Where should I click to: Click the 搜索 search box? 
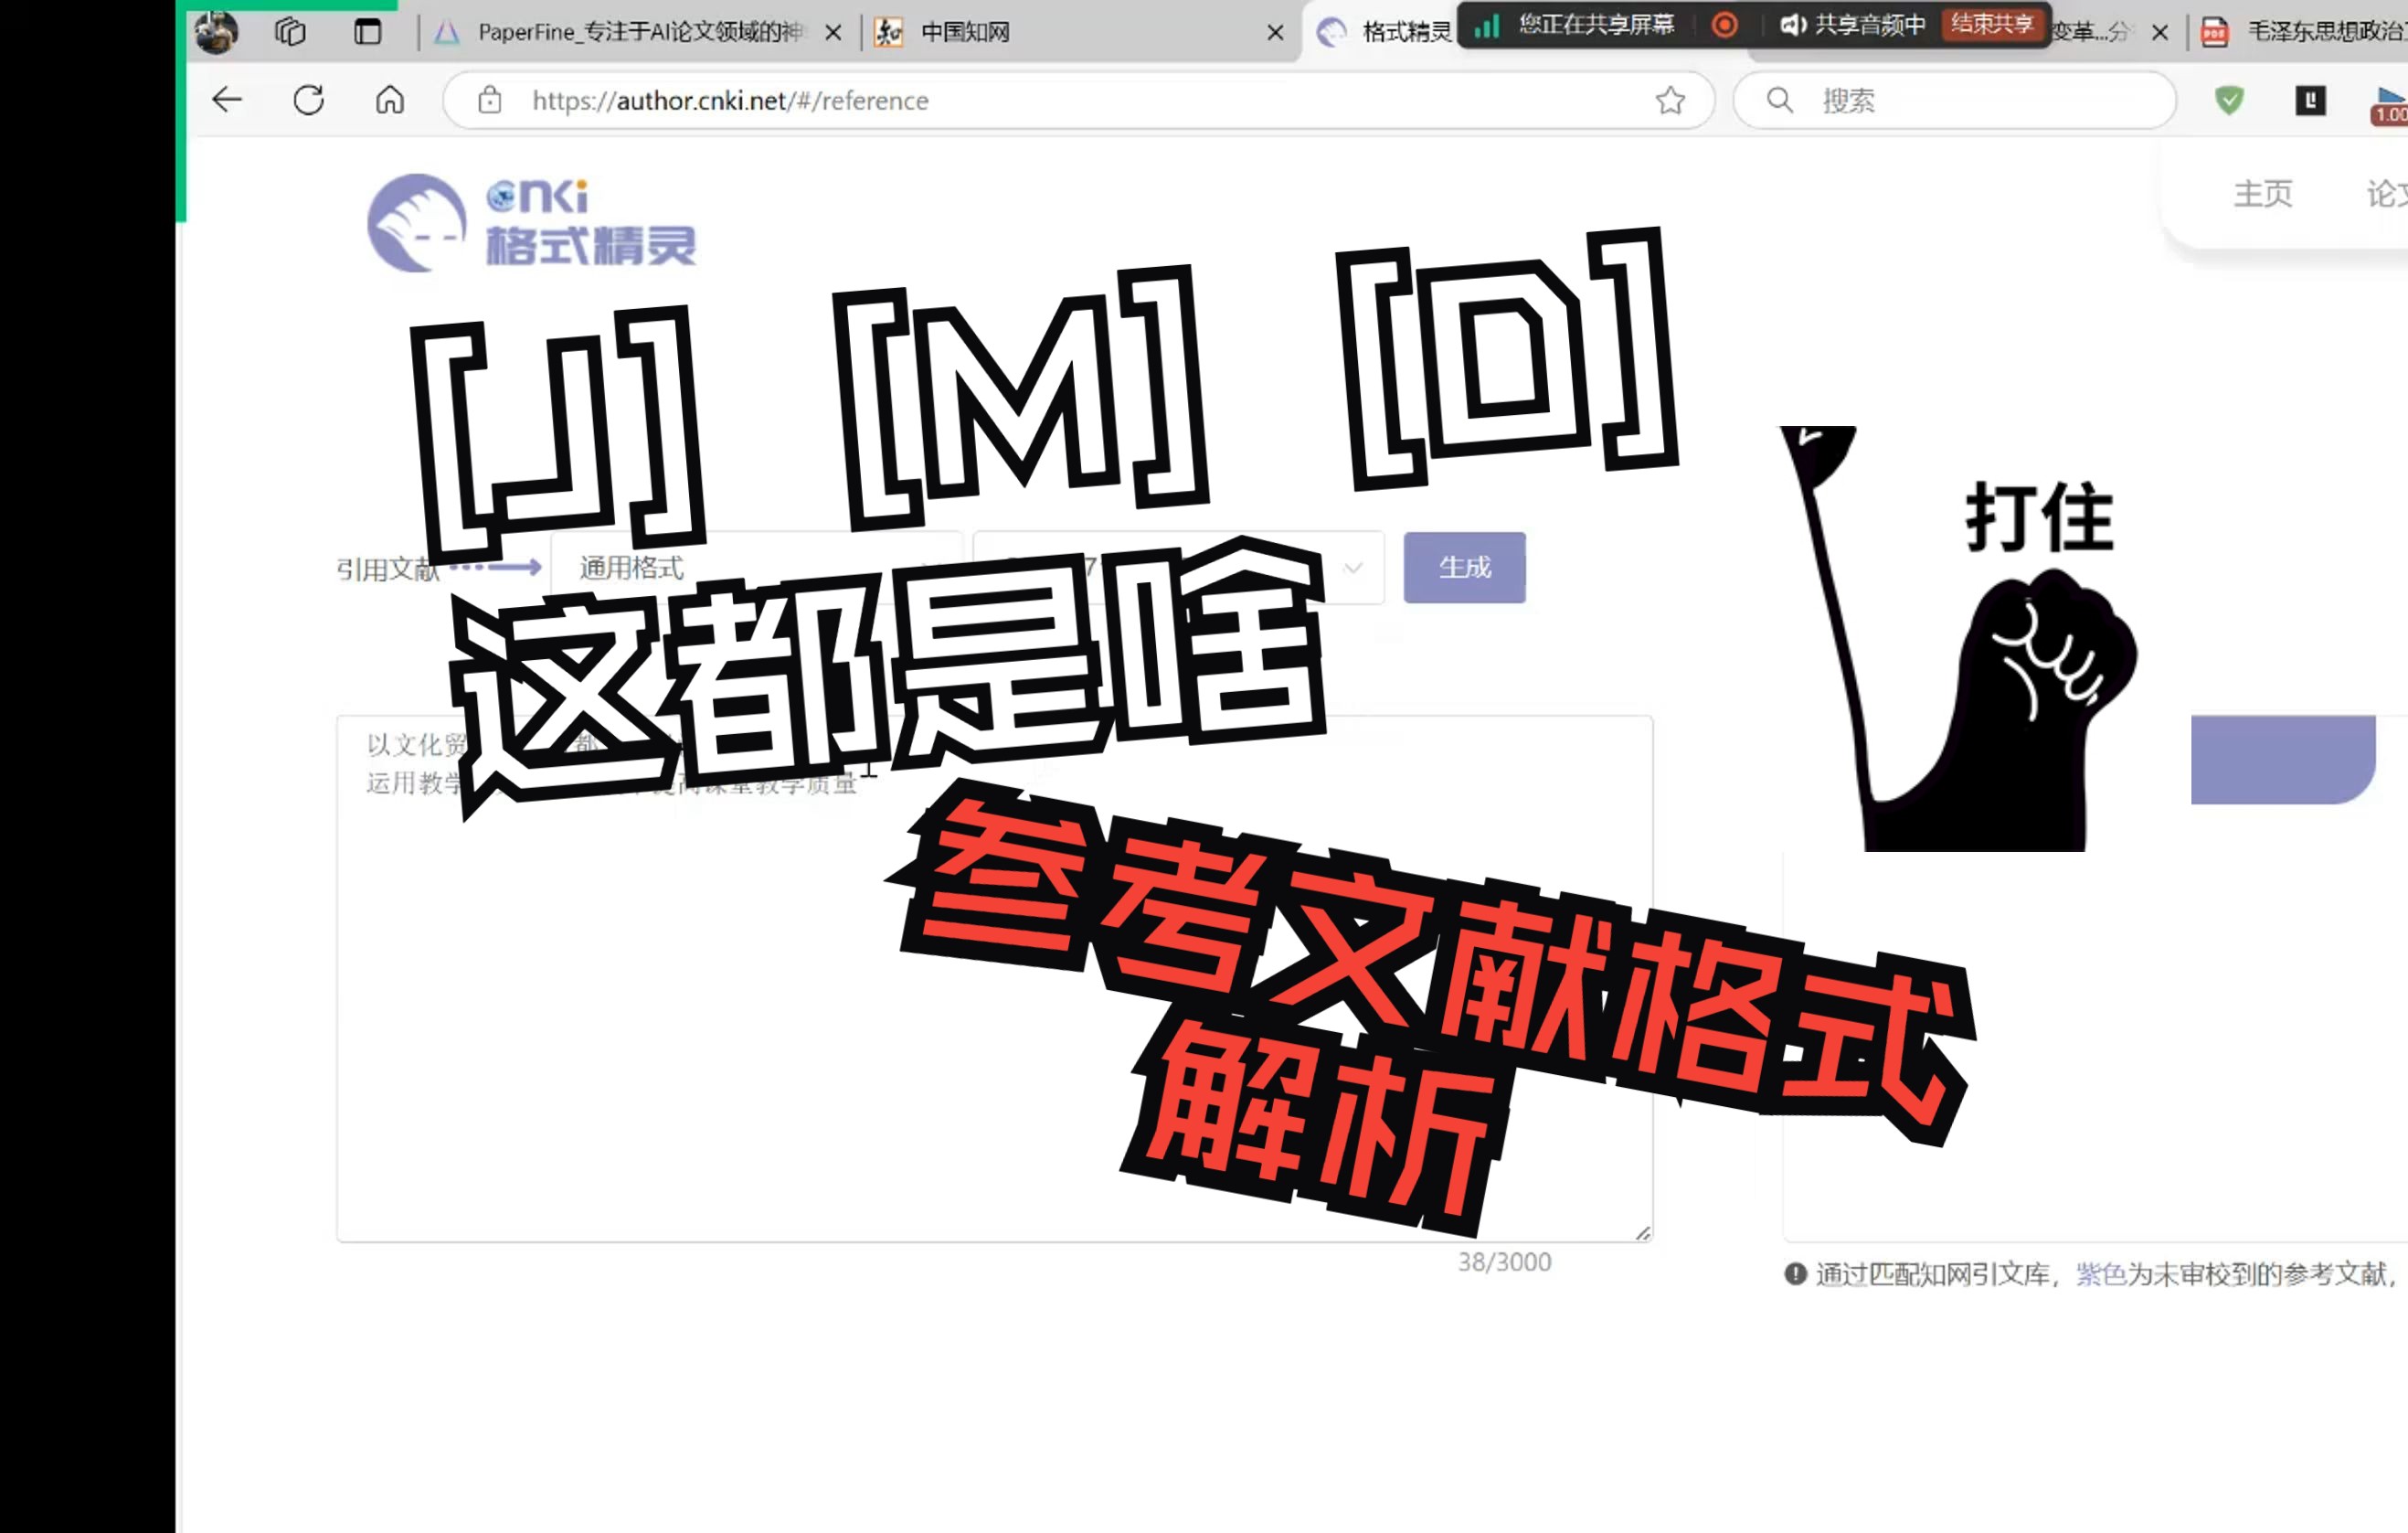[x=1955, y=99]
